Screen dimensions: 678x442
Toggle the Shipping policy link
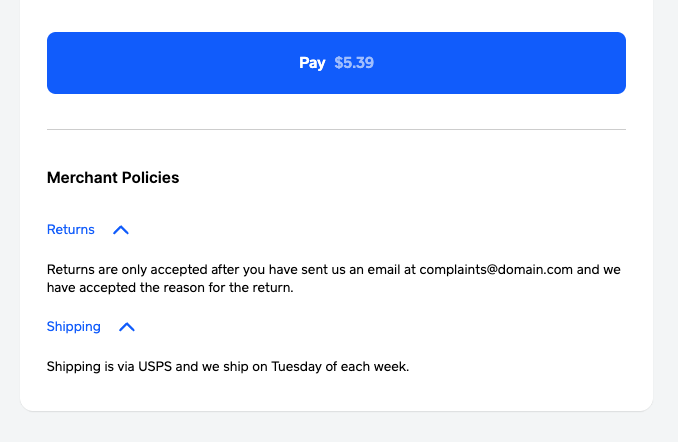pyautogui.click(x=74, y=327)
